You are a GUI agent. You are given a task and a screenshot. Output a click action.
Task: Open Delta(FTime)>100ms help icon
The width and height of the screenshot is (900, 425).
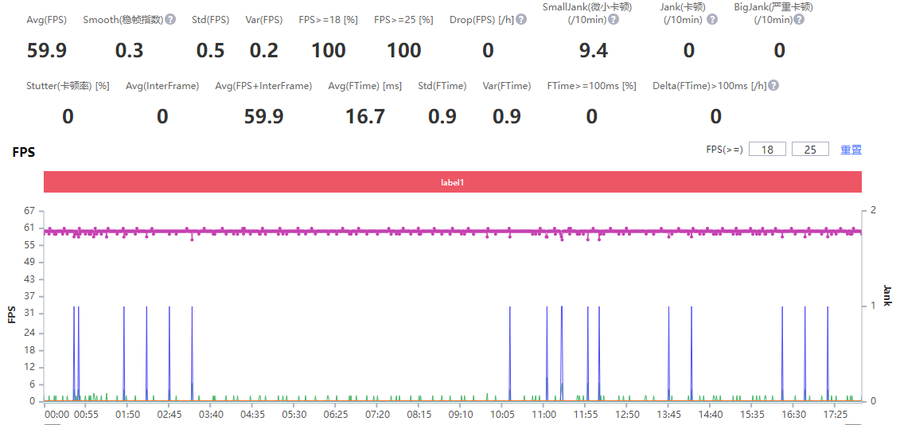773,86
